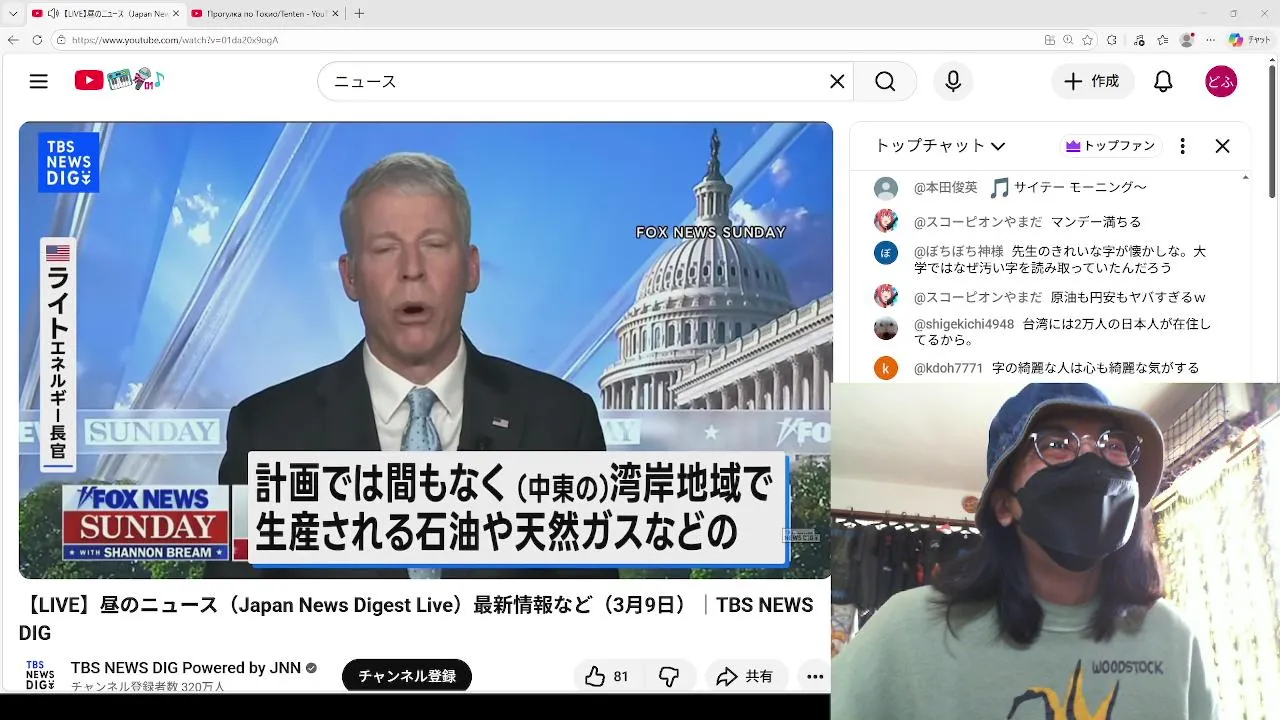This screenshot has height=720, width=1280.
Task: Open YouTube notifications bell
Action: point(1163,81)
